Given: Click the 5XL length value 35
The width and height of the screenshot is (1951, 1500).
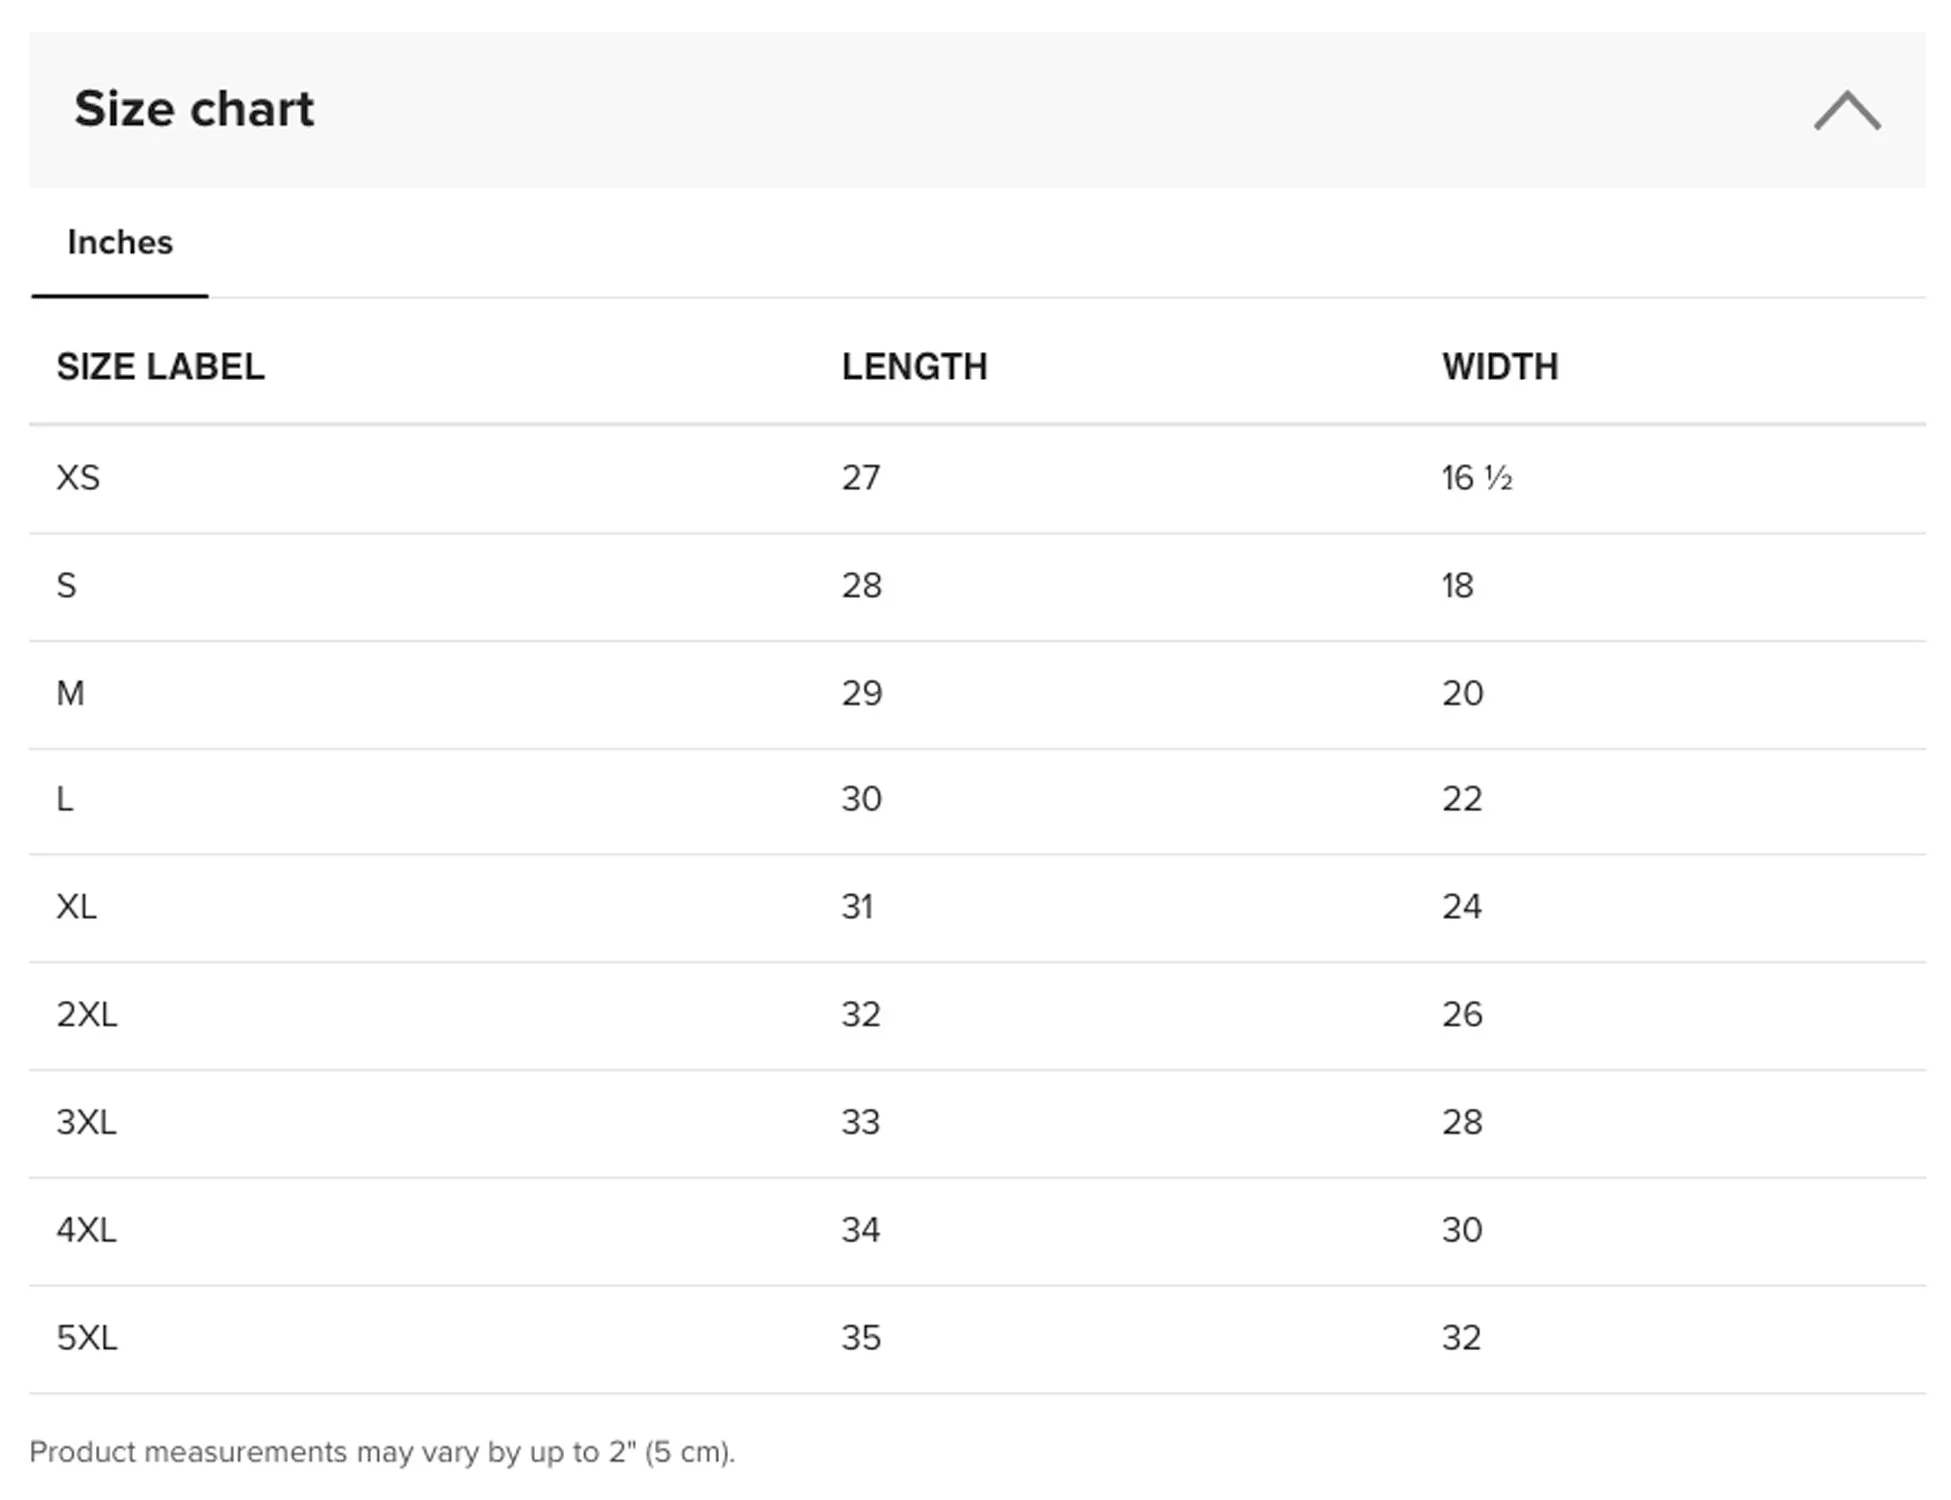Looking at the screenshot, I should click(x=861, y=1338).
